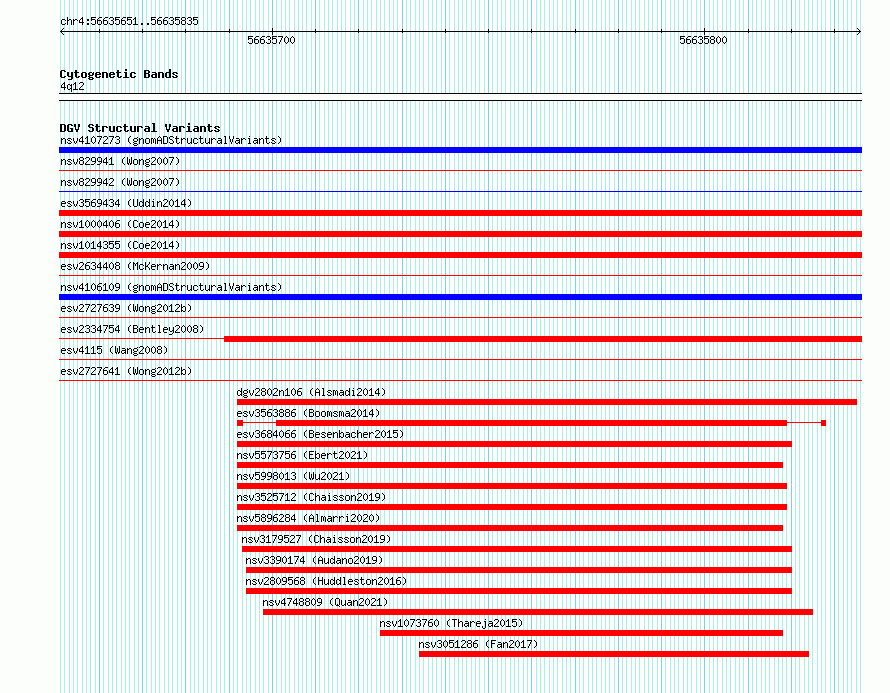Click the red bar of nsv5896284
This screenshot has height=693, width=890.
pos(510,528)
